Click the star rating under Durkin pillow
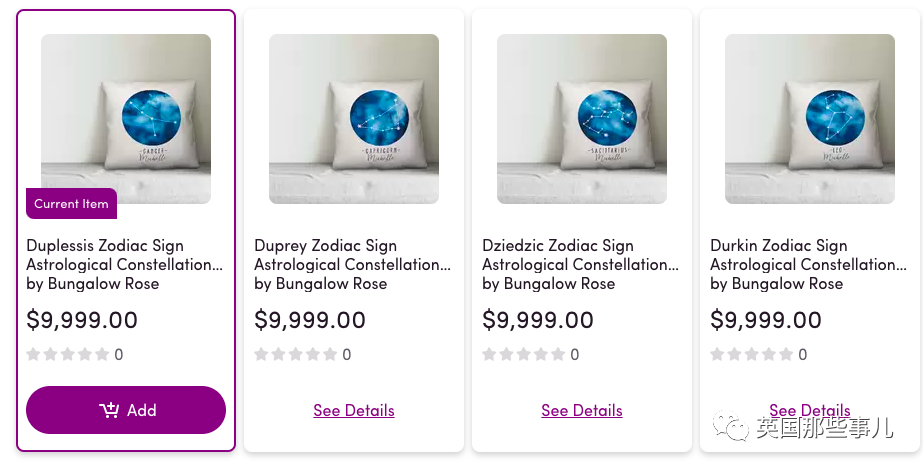Viewport: 923px width, 468px height. point(752,354)
